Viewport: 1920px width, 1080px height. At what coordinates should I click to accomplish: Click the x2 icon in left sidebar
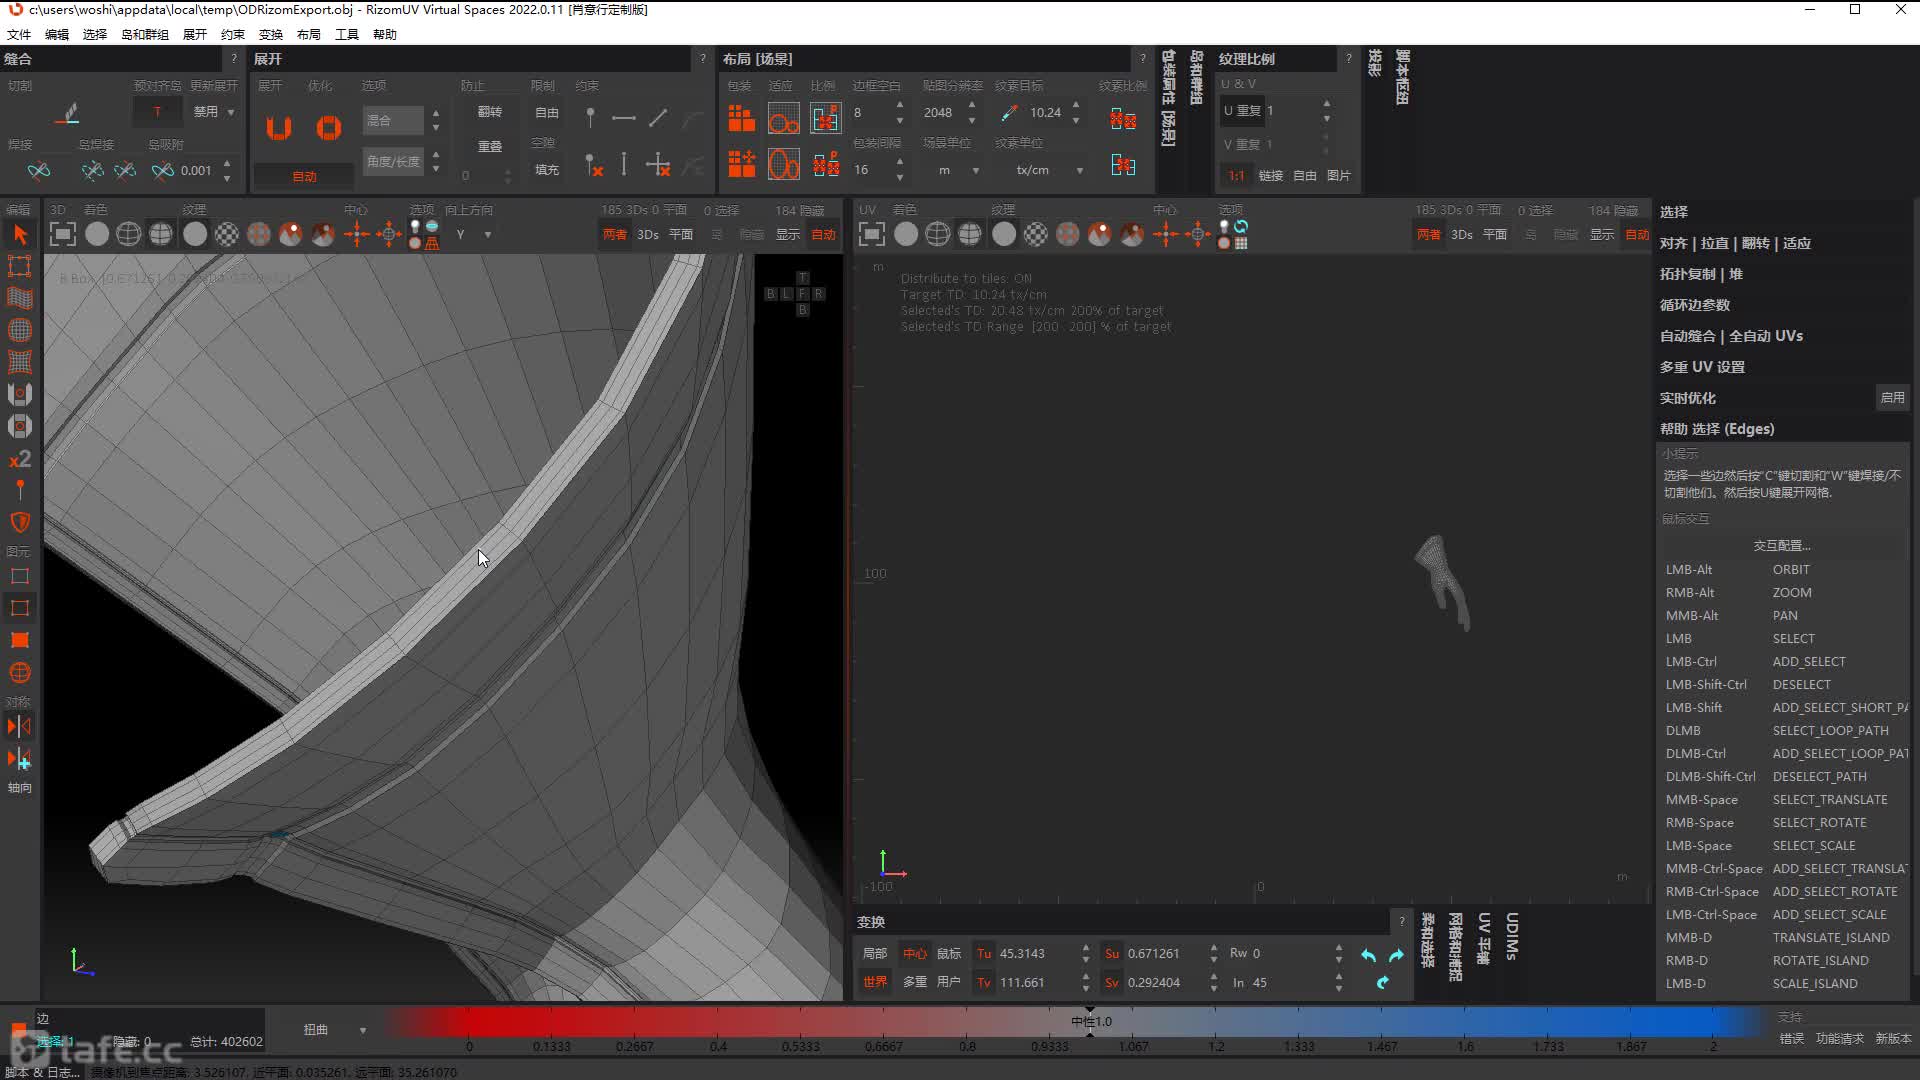click(x=20, y=459)
